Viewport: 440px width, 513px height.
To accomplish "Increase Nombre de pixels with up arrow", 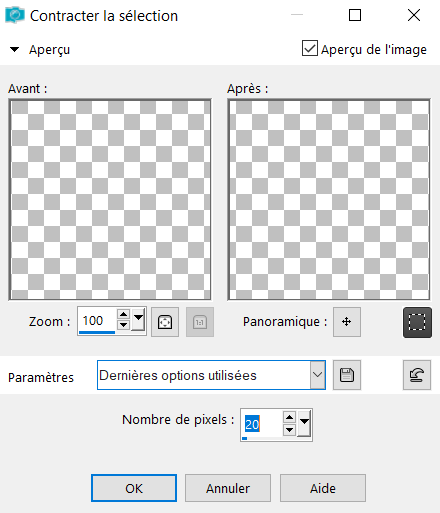I will (289, 417).
